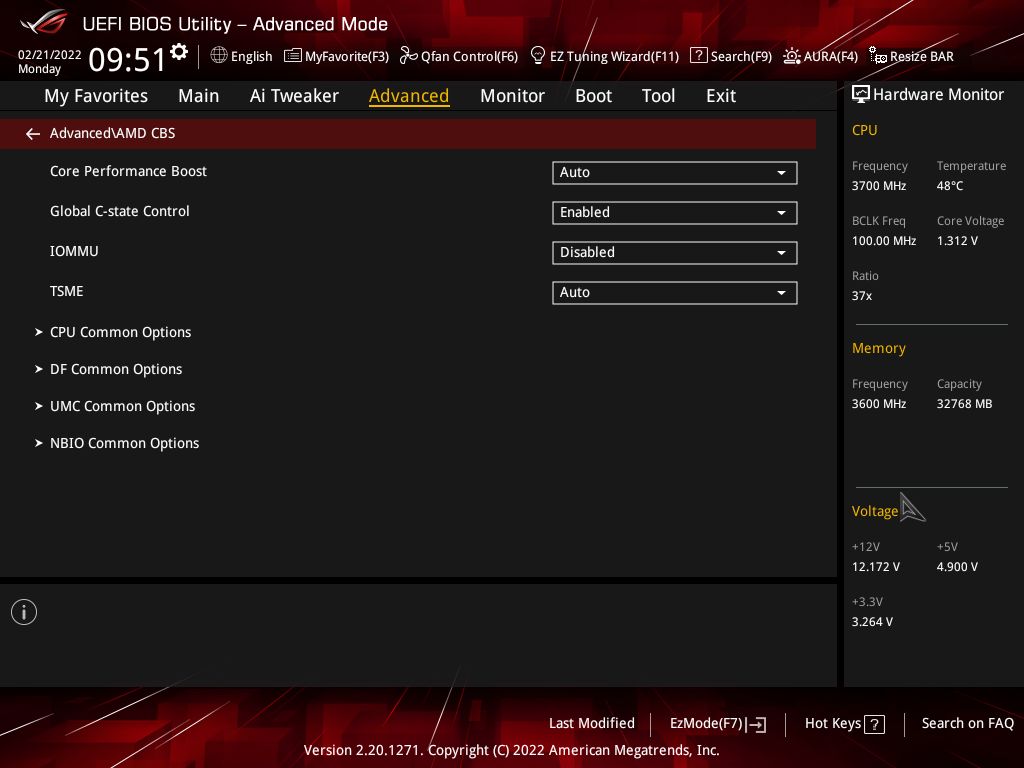
Task: Open the Global C-state Control dropdown
Action: click(x=675, y=213)
